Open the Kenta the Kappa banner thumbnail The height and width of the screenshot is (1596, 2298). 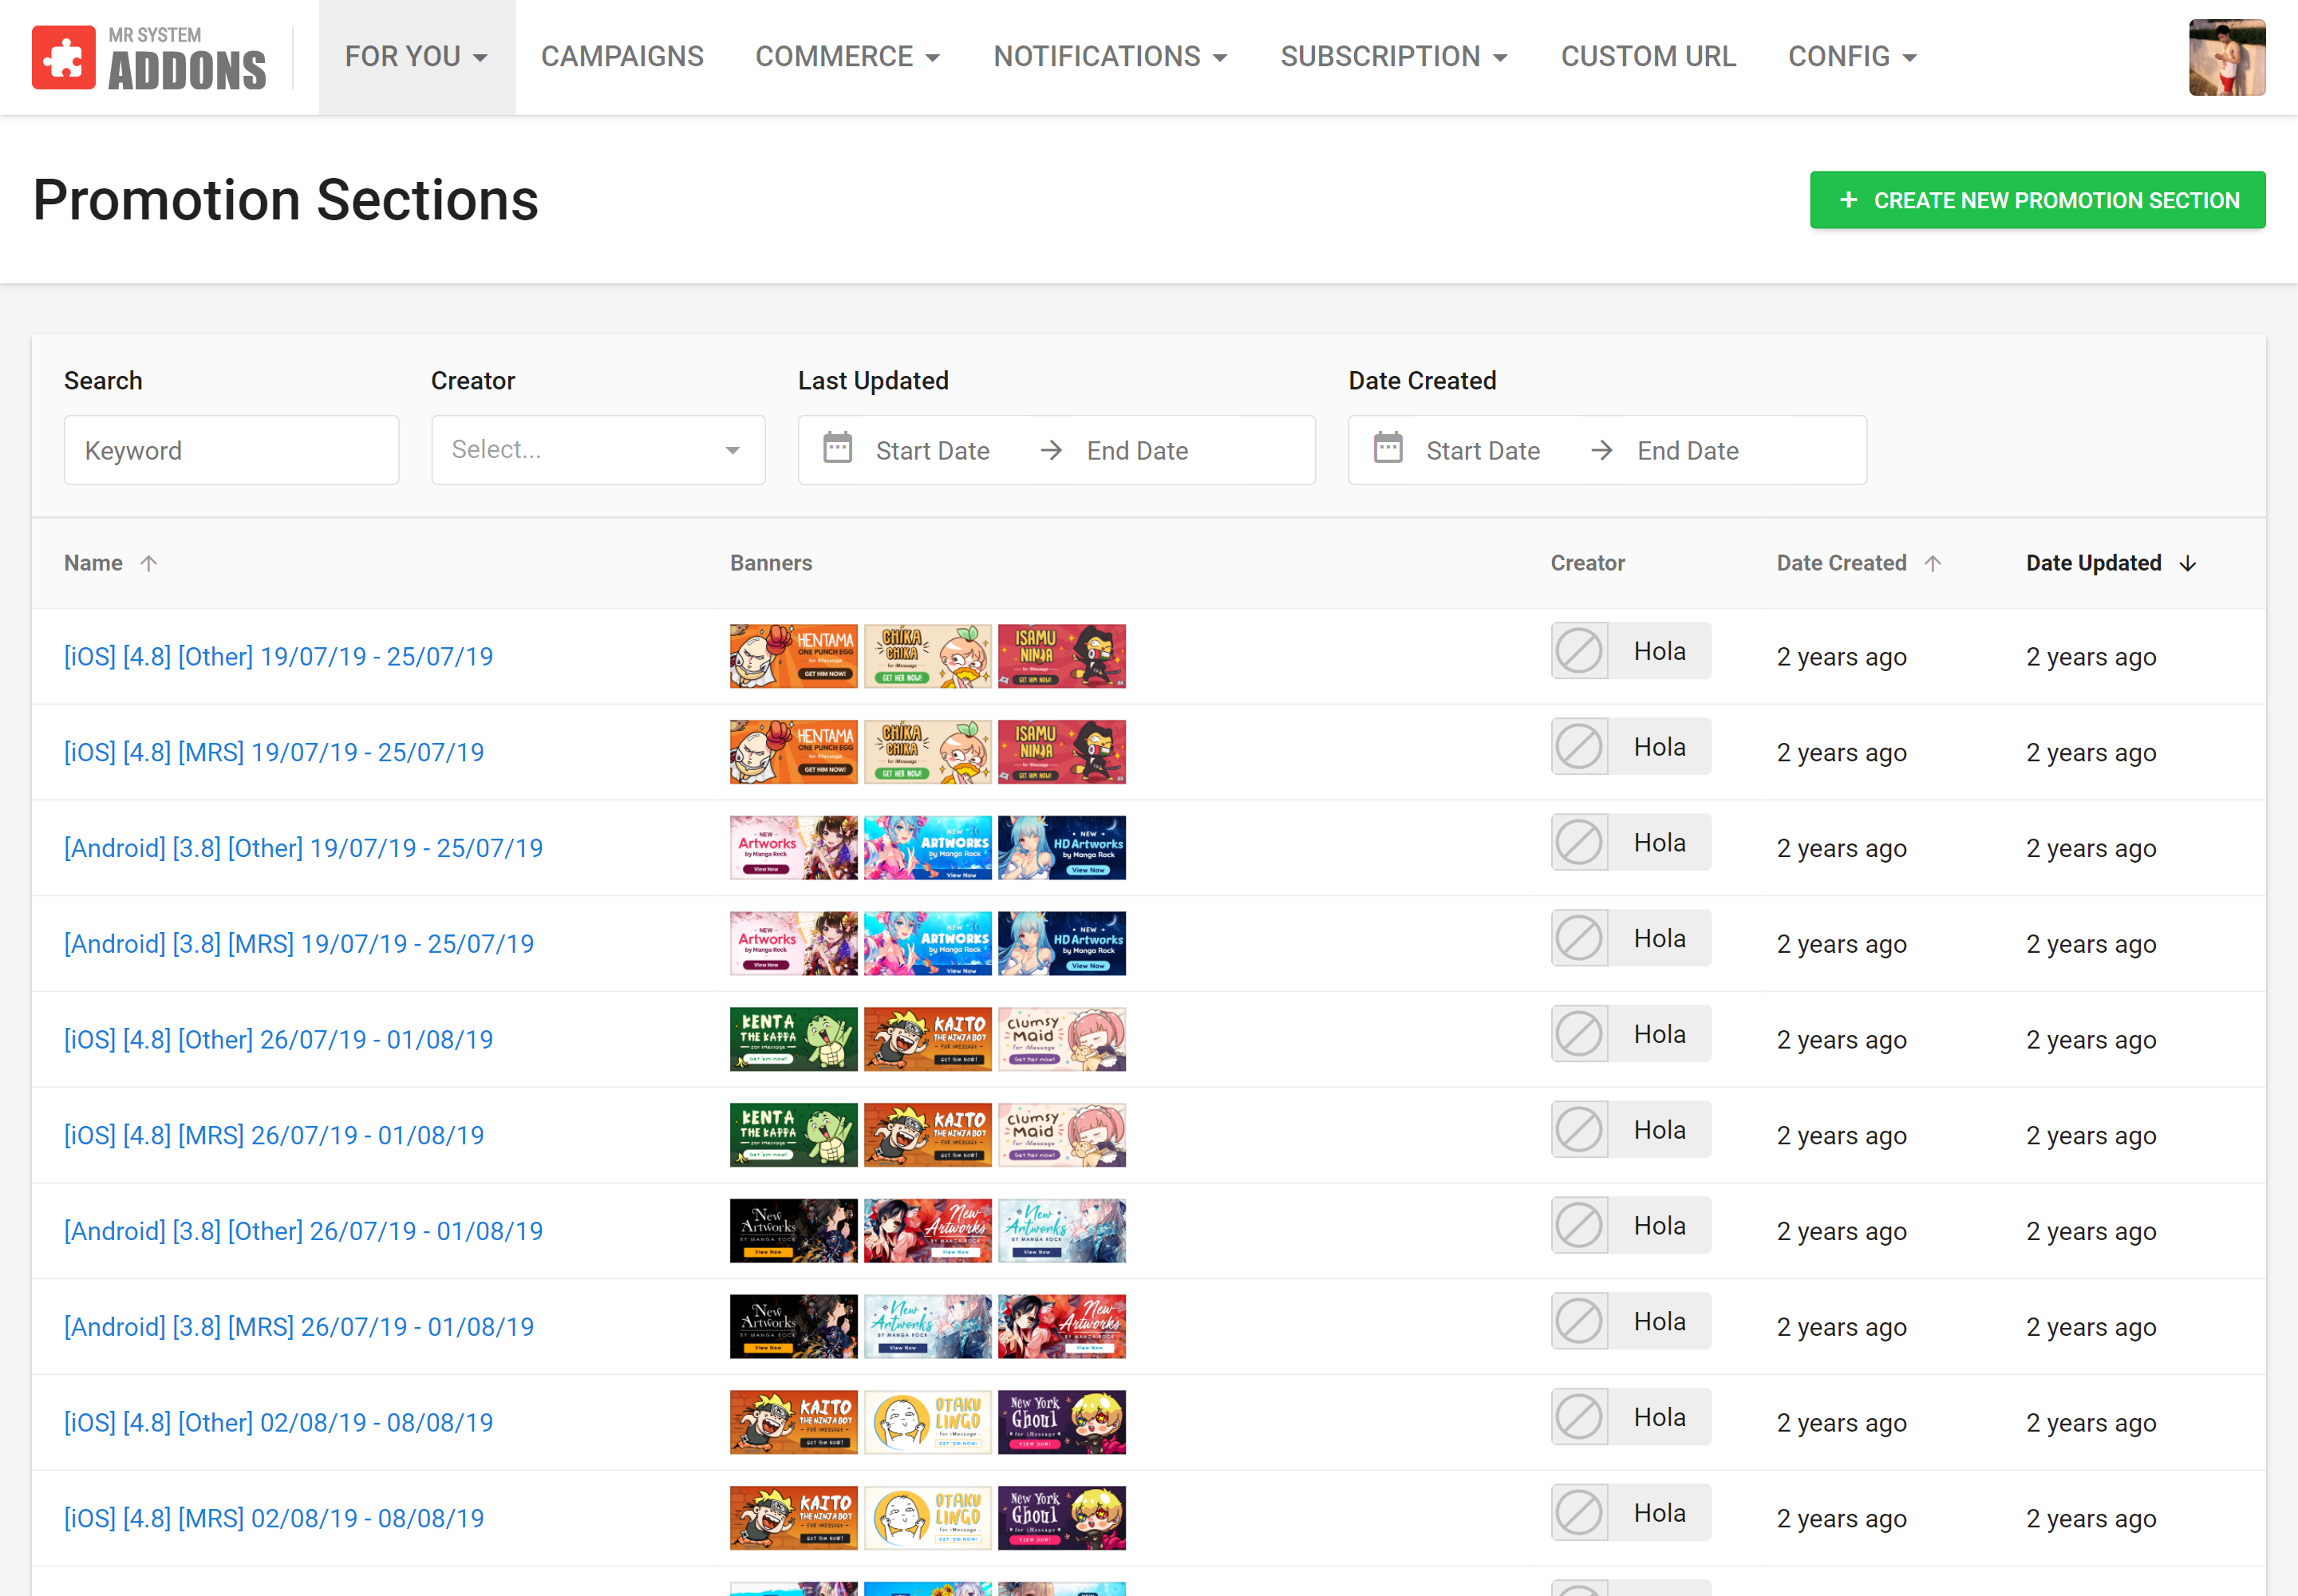(793, 1039)
